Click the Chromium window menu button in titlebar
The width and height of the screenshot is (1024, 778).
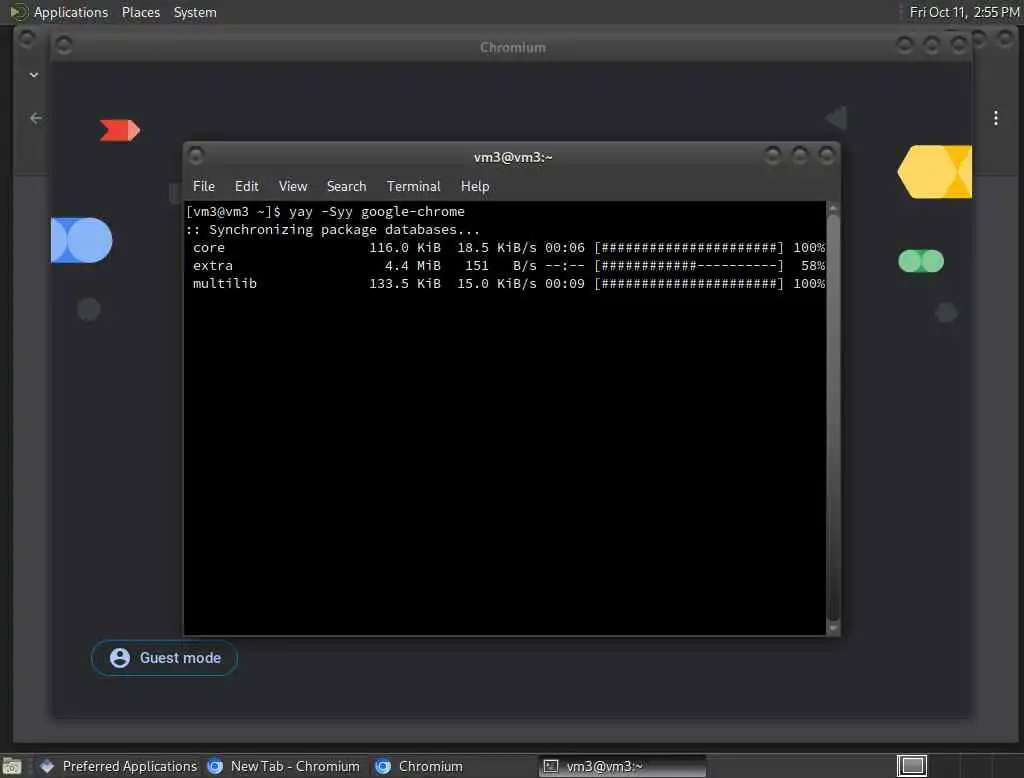tap(63, 45)
